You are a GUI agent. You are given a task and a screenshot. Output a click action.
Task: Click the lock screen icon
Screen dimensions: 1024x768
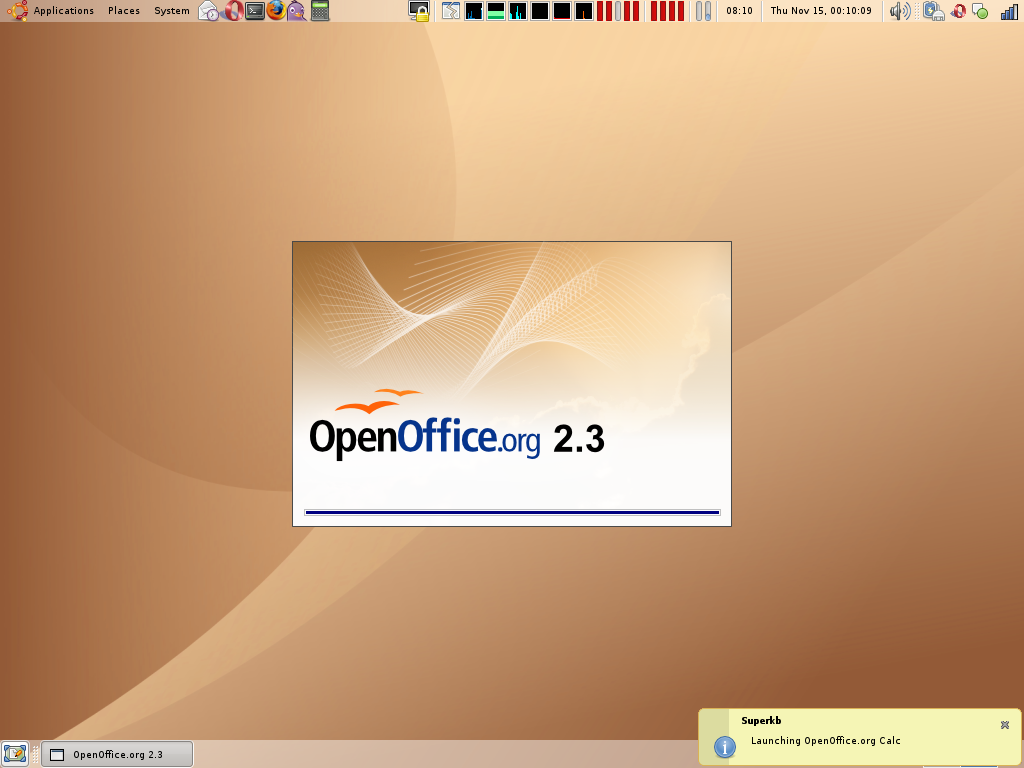coord(419,11)
